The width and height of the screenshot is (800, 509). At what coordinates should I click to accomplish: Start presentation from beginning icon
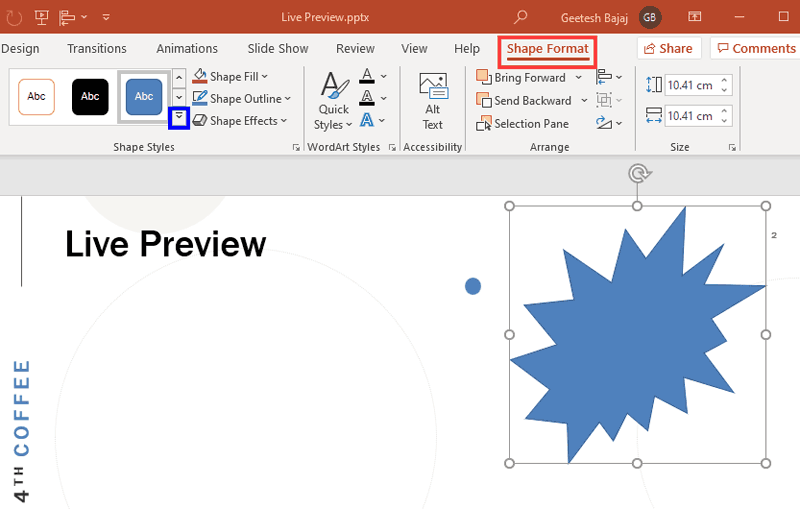42,17
